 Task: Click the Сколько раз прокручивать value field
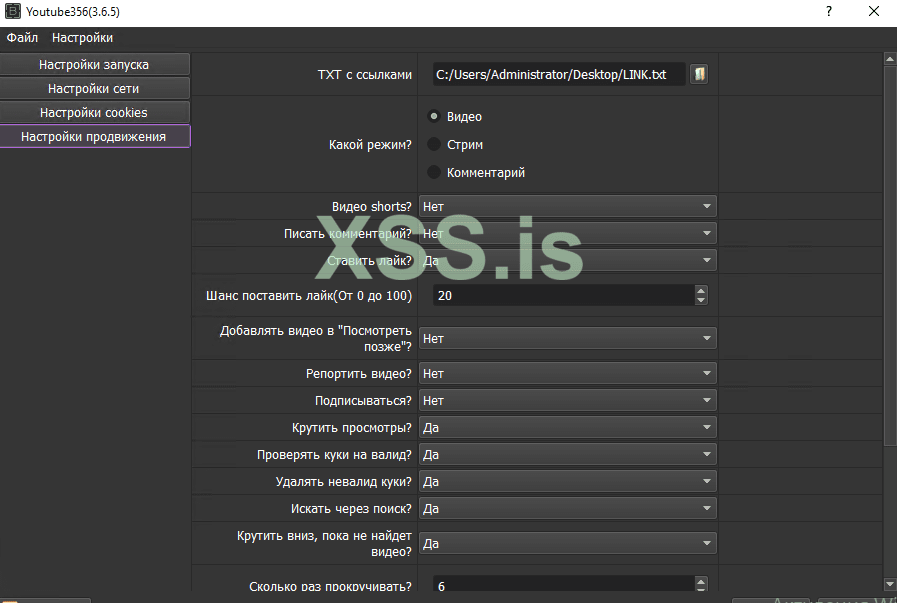563,584
